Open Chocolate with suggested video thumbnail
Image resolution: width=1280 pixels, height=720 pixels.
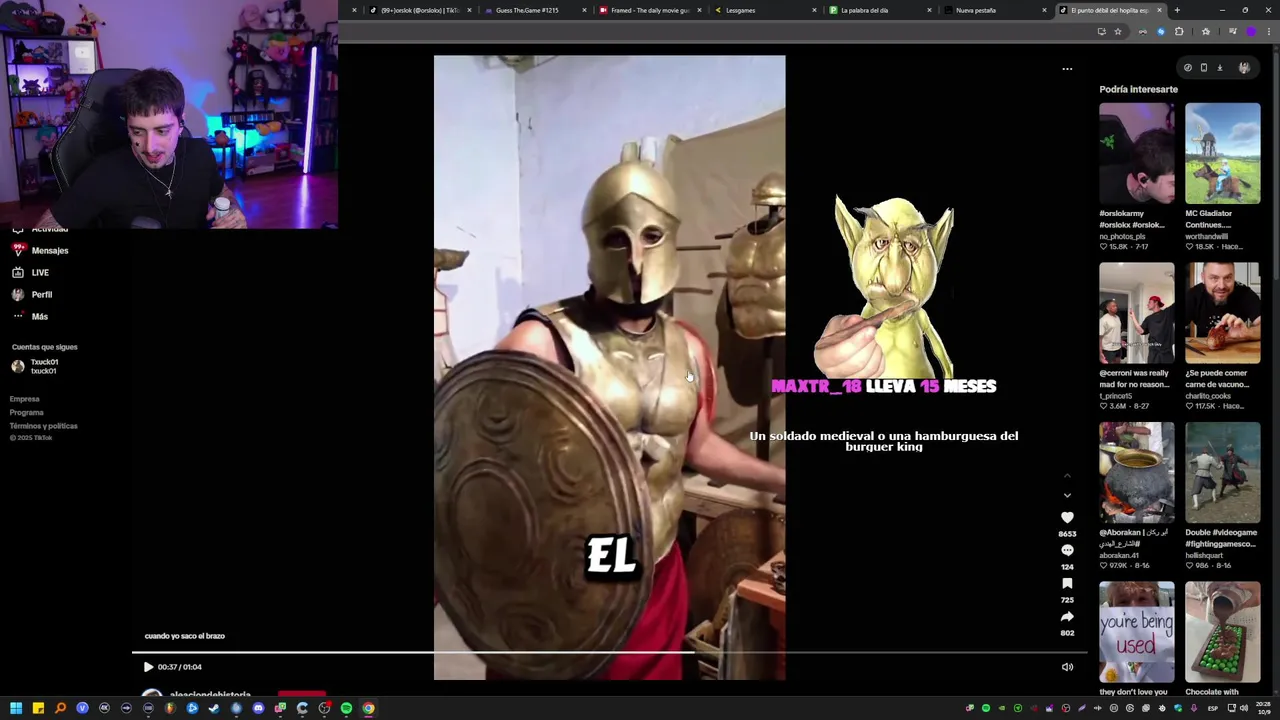point(1223,632)
